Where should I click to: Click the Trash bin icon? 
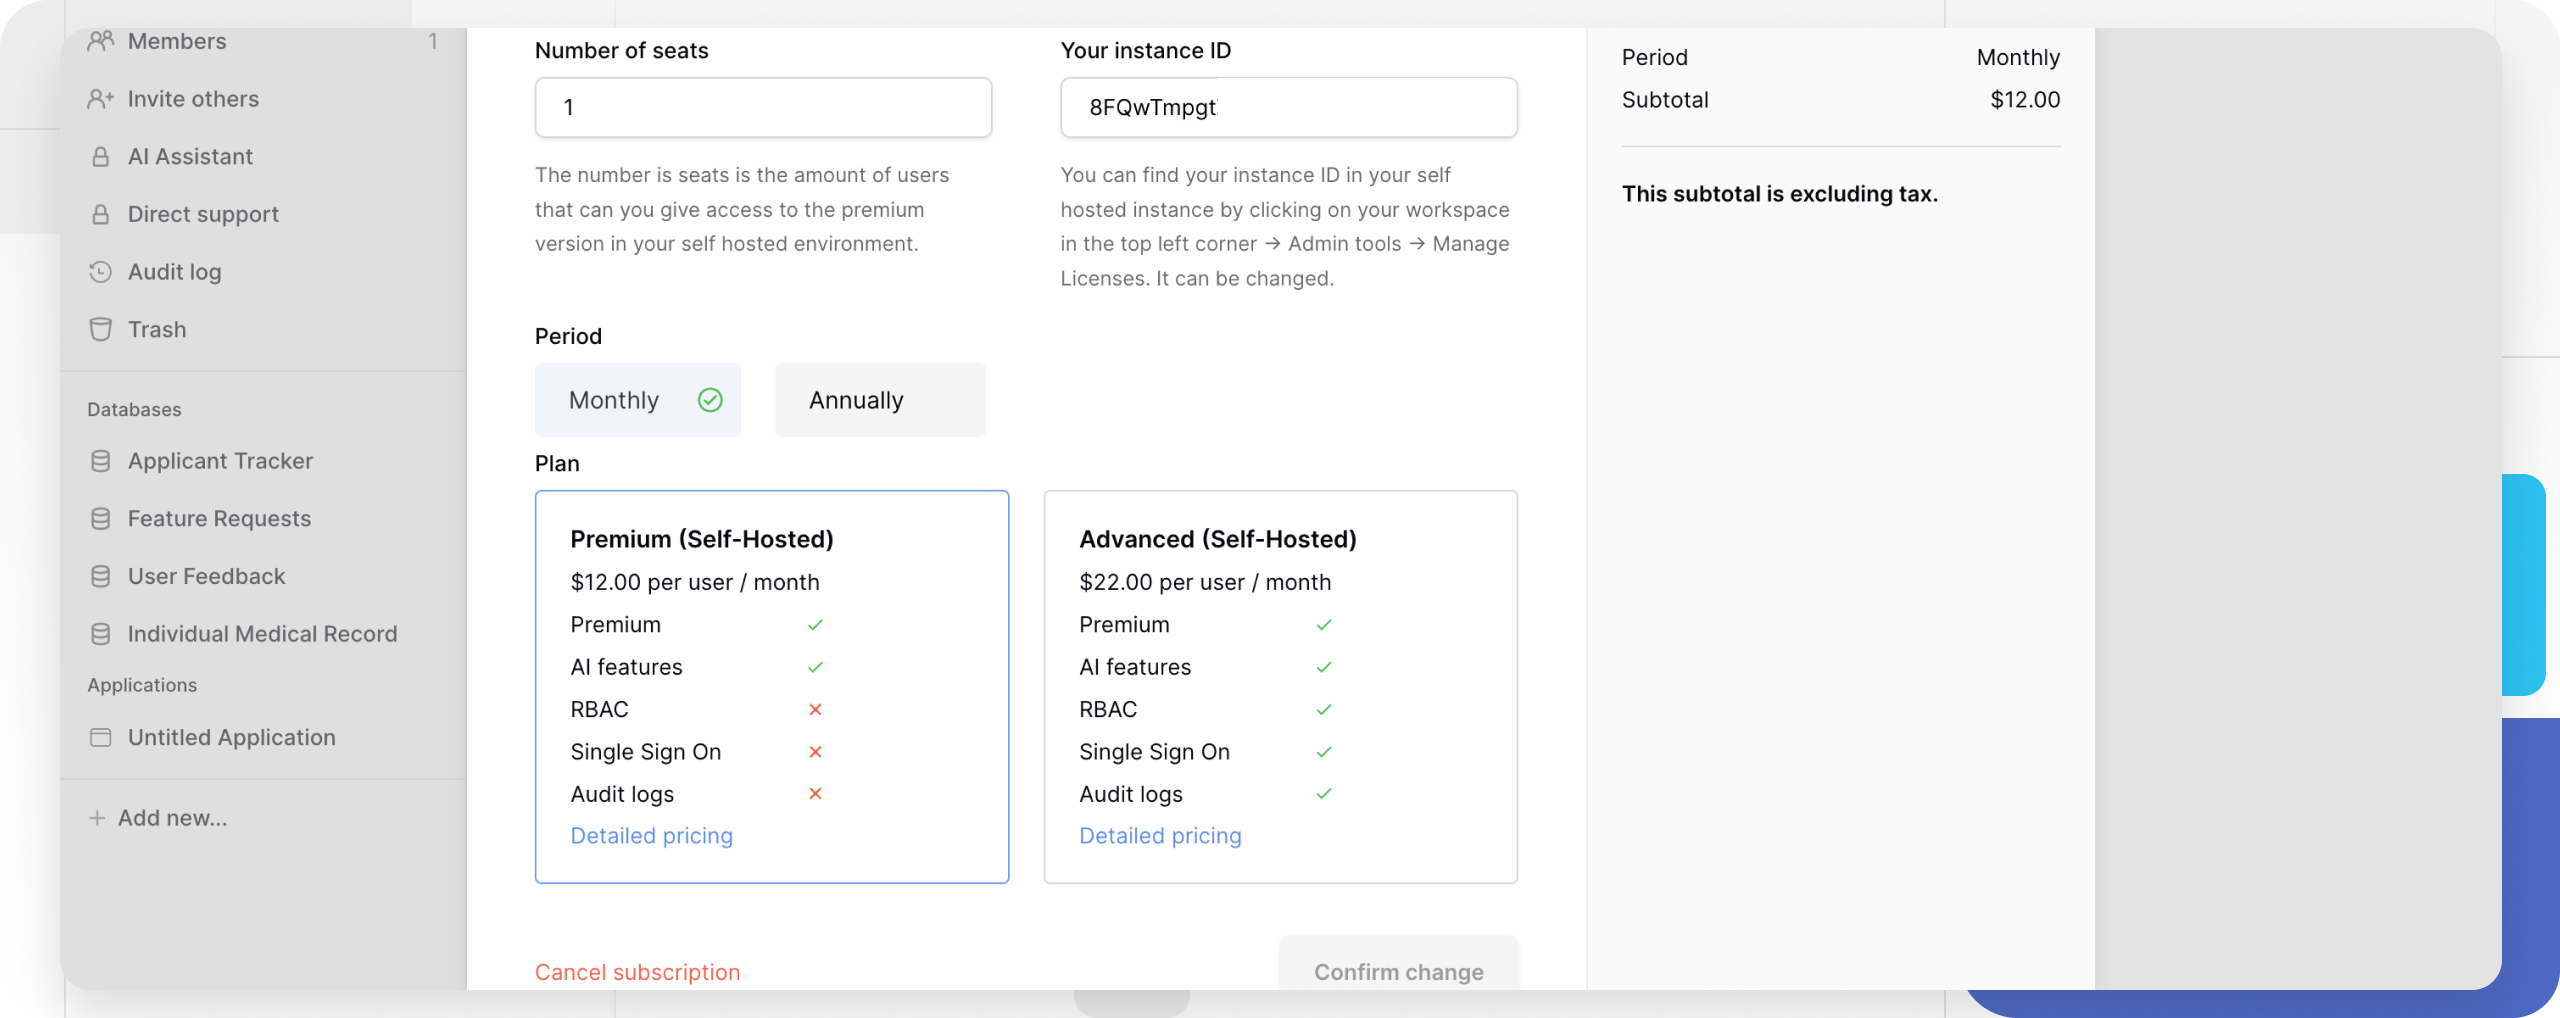pos(100,330)
